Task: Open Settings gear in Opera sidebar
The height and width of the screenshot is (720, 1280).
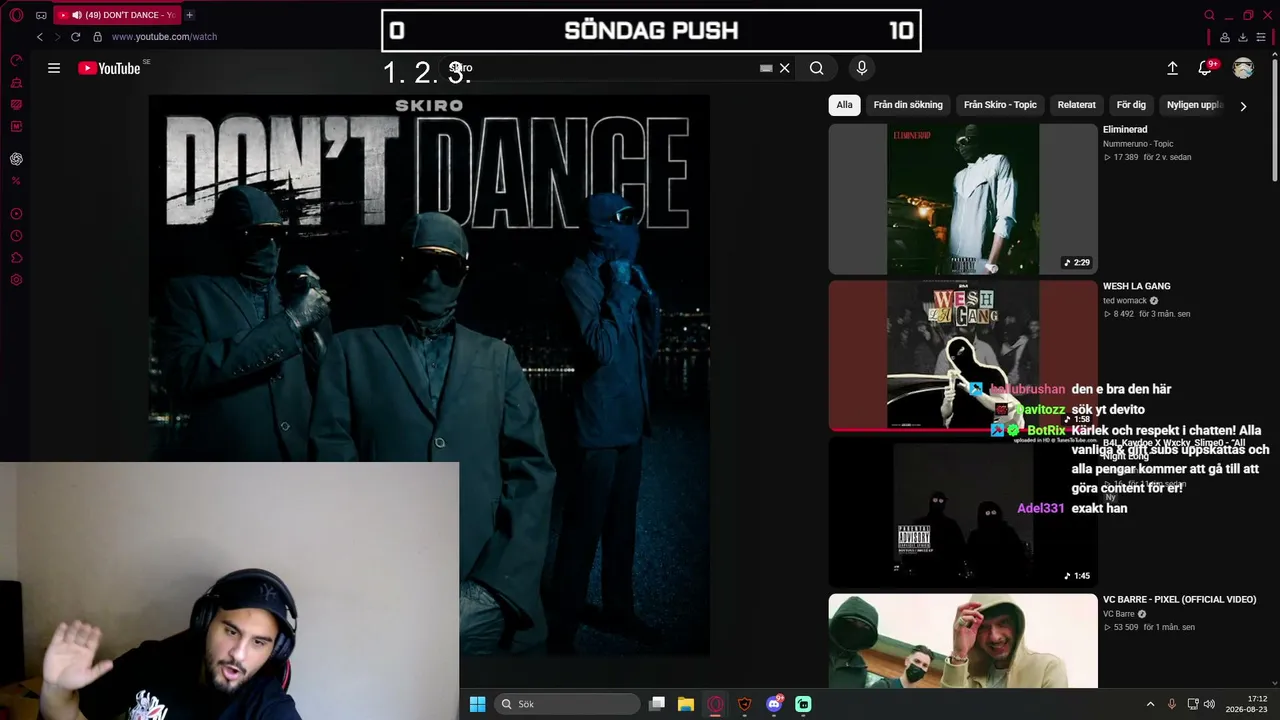Action: click(x=16, y=280)
